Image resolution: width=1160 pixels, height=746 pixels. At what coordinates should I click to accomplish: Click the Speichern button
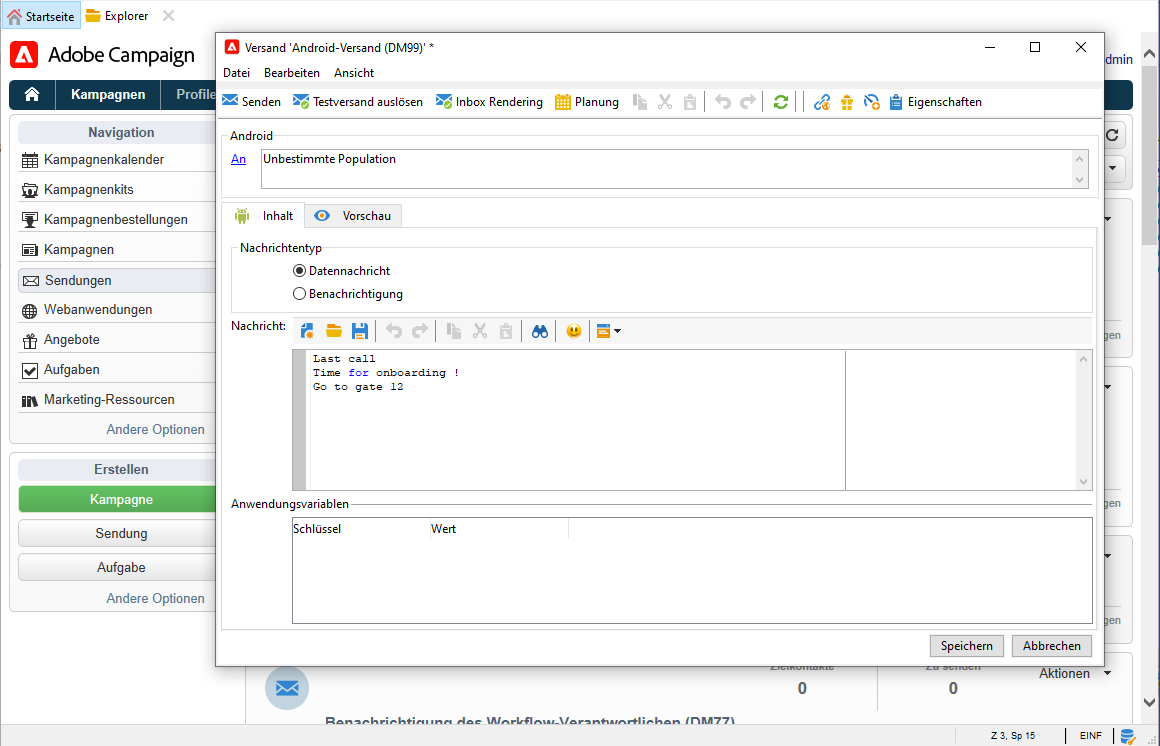pos(966,645)
